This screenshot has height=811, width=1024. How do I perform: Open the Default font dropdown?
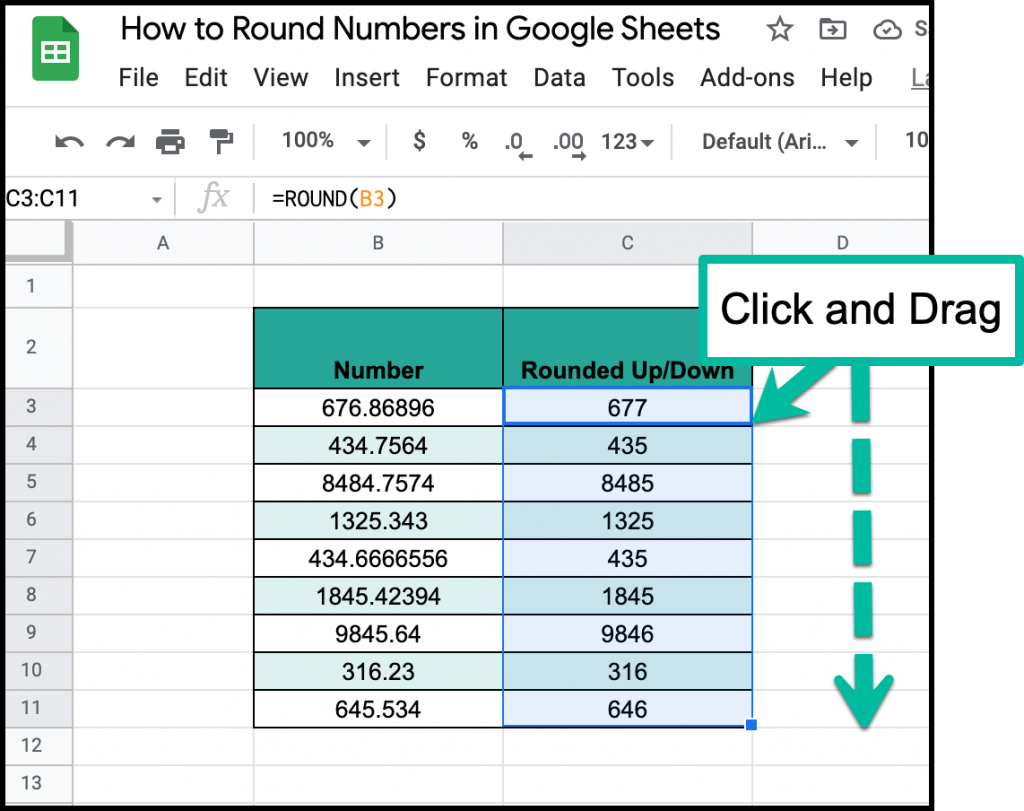click(778, 141)
